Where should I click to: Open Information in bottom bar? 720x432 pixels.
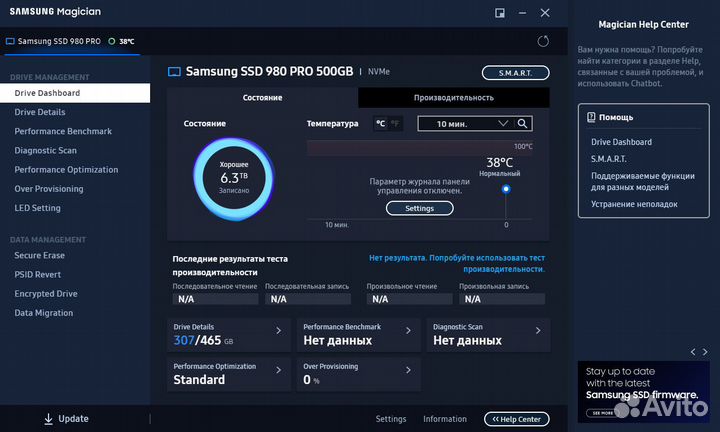click(x=444, y=419)
